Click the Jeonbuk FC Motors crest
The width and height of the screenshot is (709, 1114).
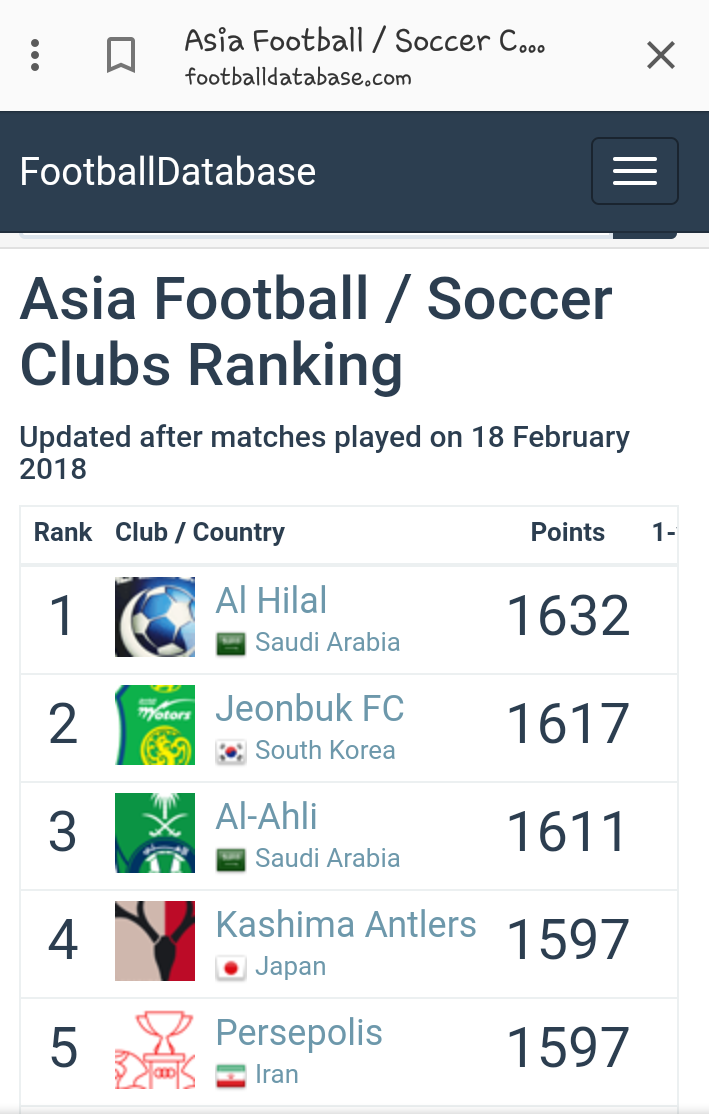155,725
